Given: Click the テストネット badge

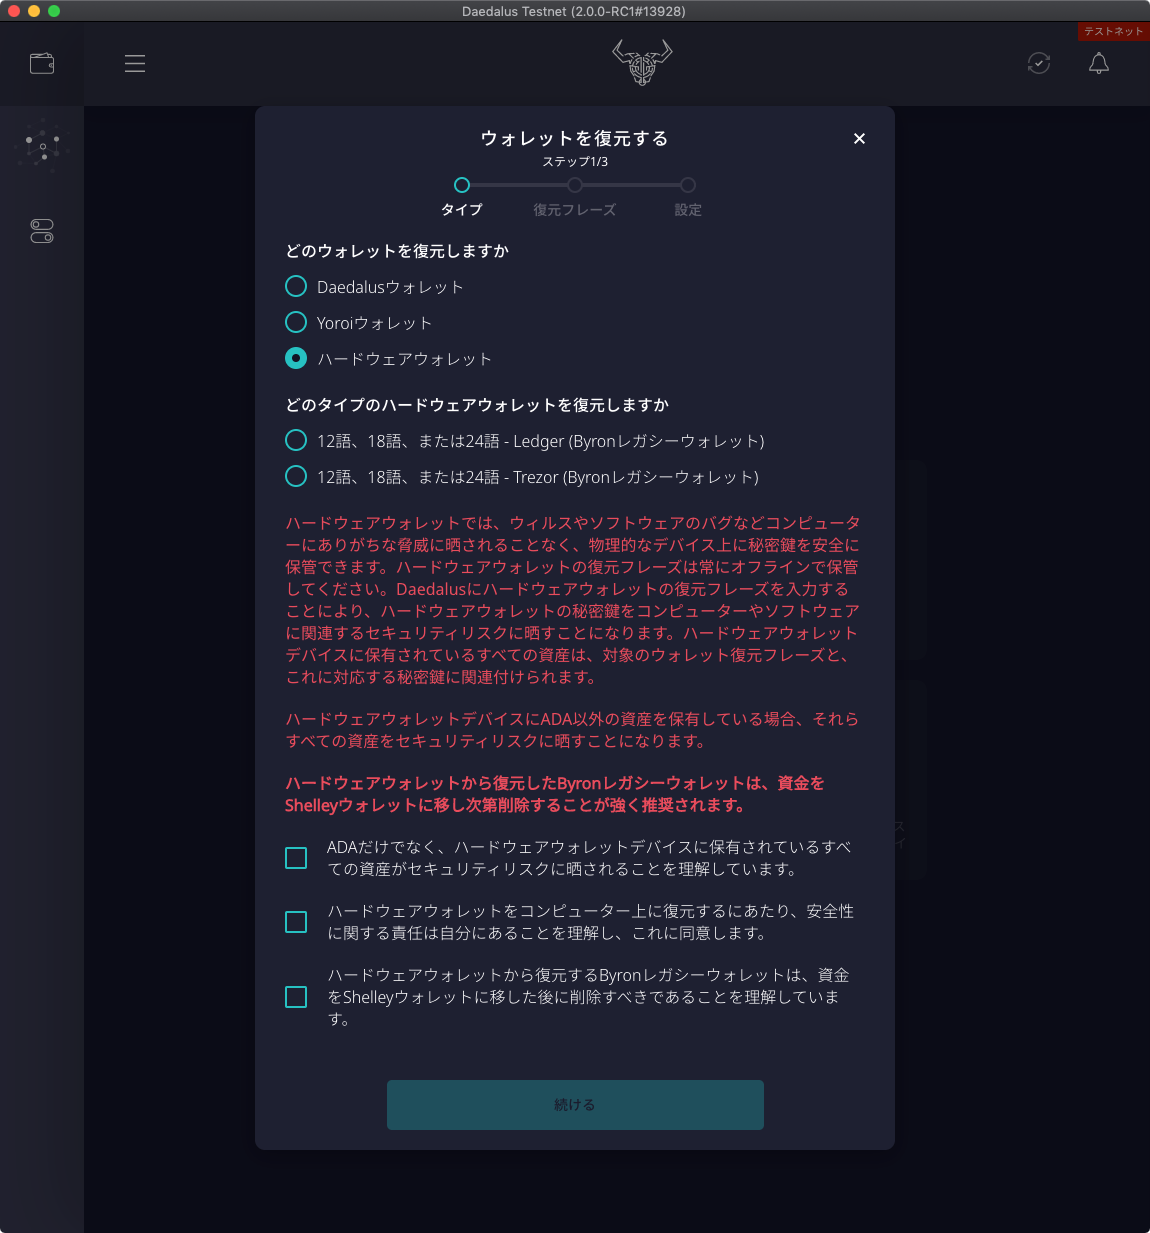Looking at the screenshot, I should click(1114, 32).
